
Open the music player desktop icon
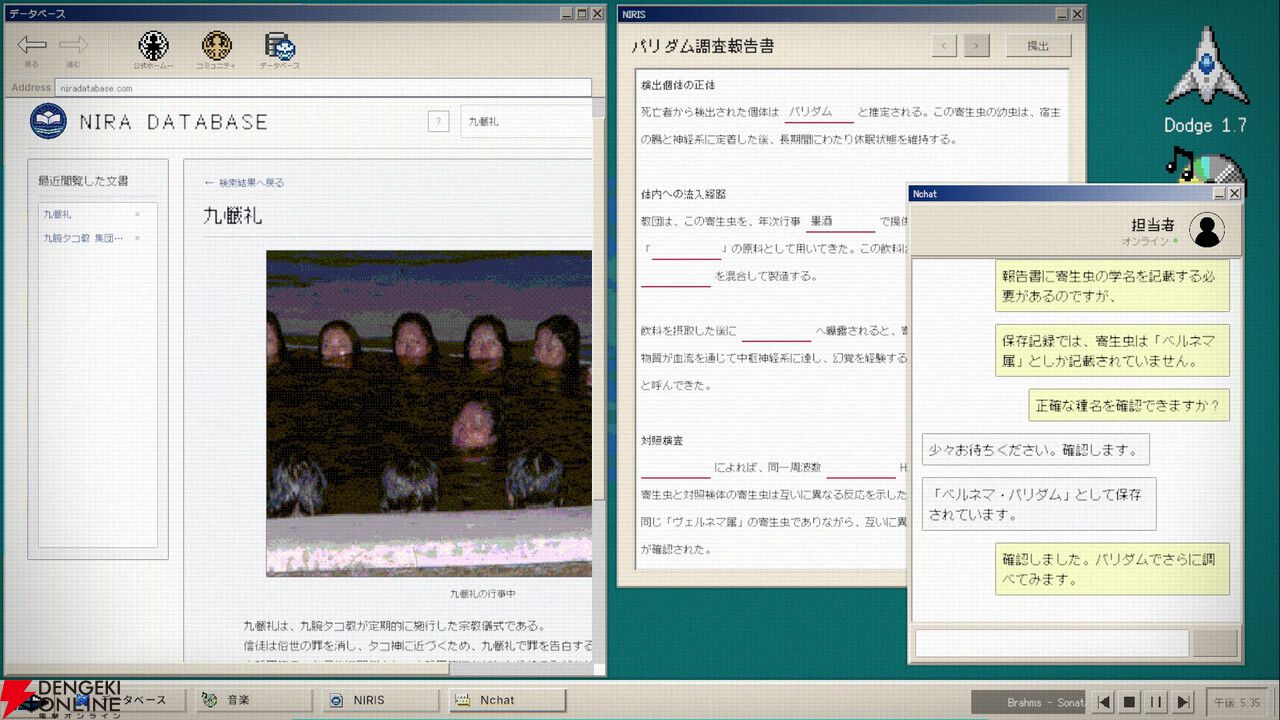pos(1205,165)
